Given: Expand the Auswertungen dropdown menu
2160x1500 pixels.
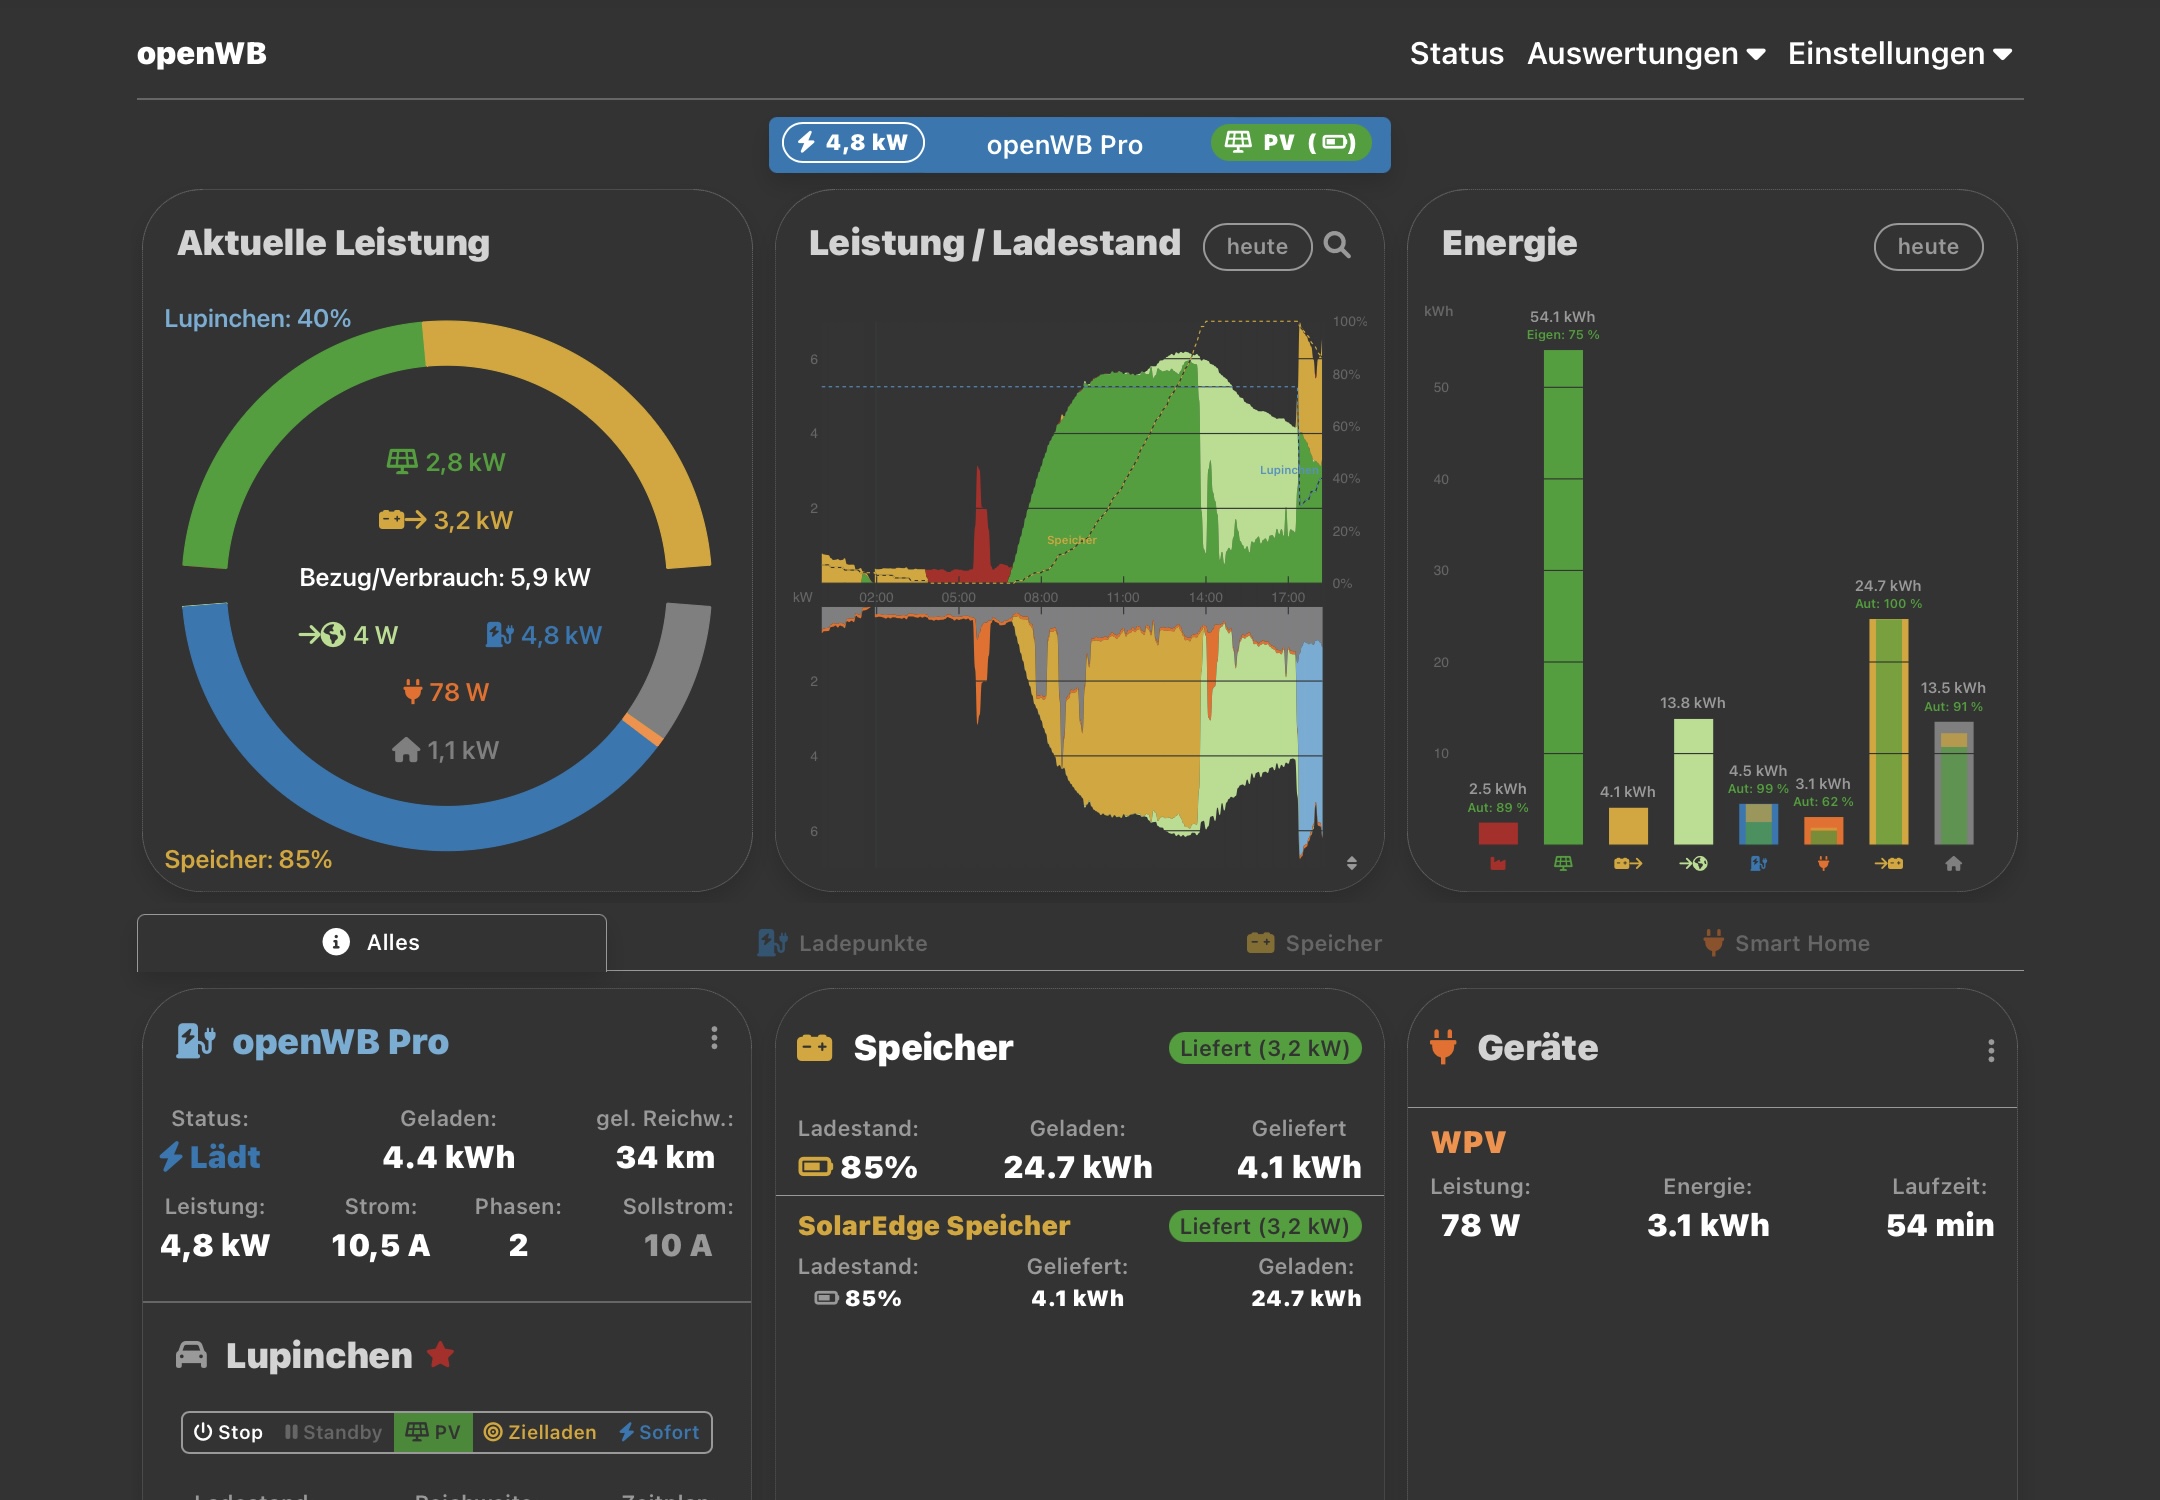Looking at the screenshot, I should pyautogui.click(x=1645, y=53).
